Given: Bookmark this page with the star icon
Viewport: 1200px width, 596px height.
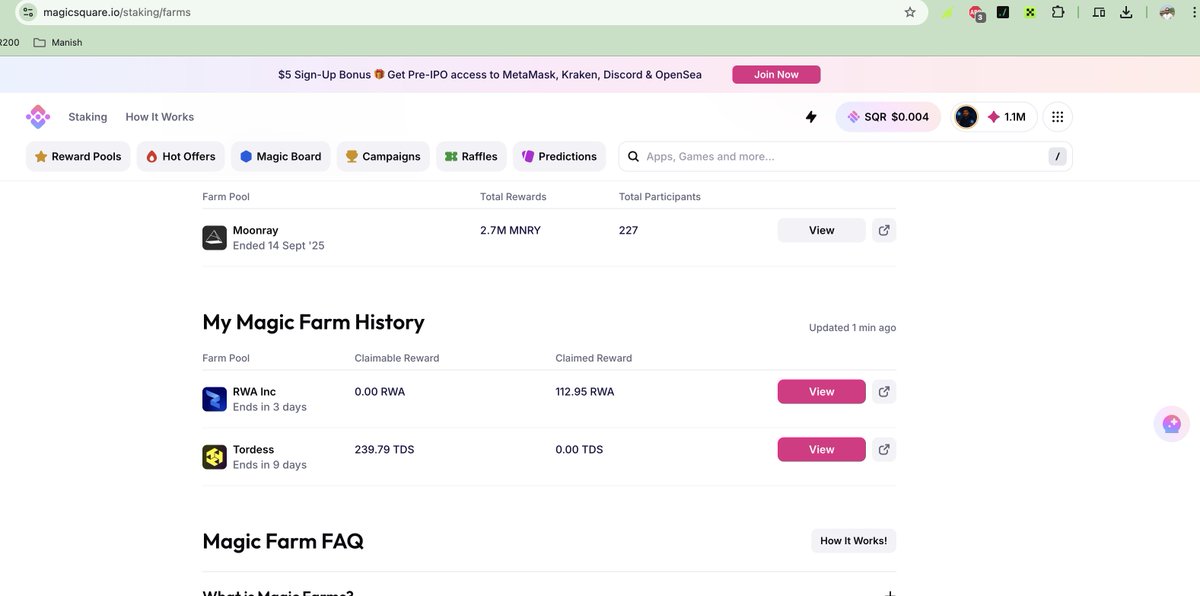Looking at the screenshot, I should (x=910, y=13).
